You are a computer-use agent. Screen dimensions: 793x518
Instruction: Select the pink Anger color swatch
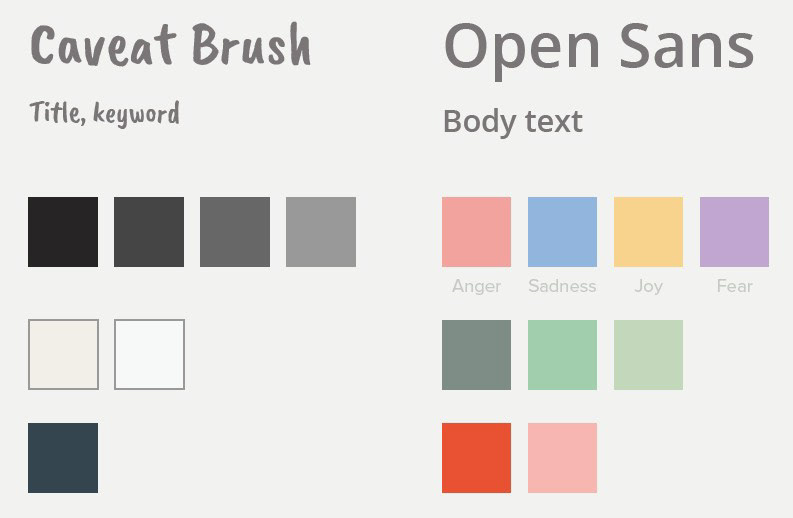tap(476, 232)
